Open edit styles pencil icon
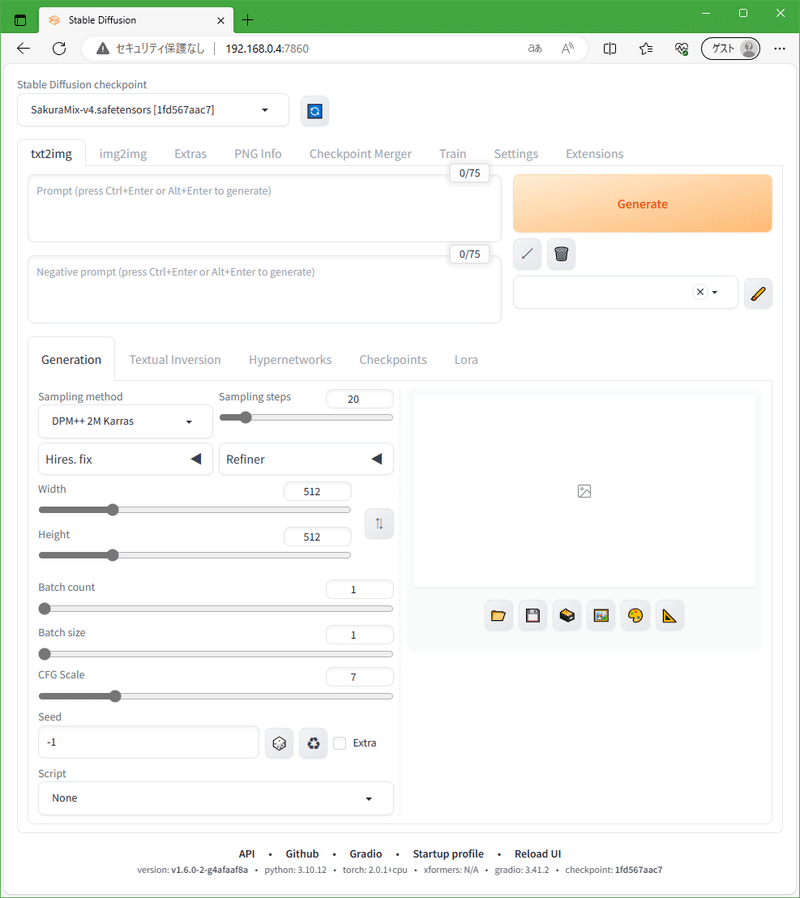This screenshot has height=898, width=800. click(758, 293)
